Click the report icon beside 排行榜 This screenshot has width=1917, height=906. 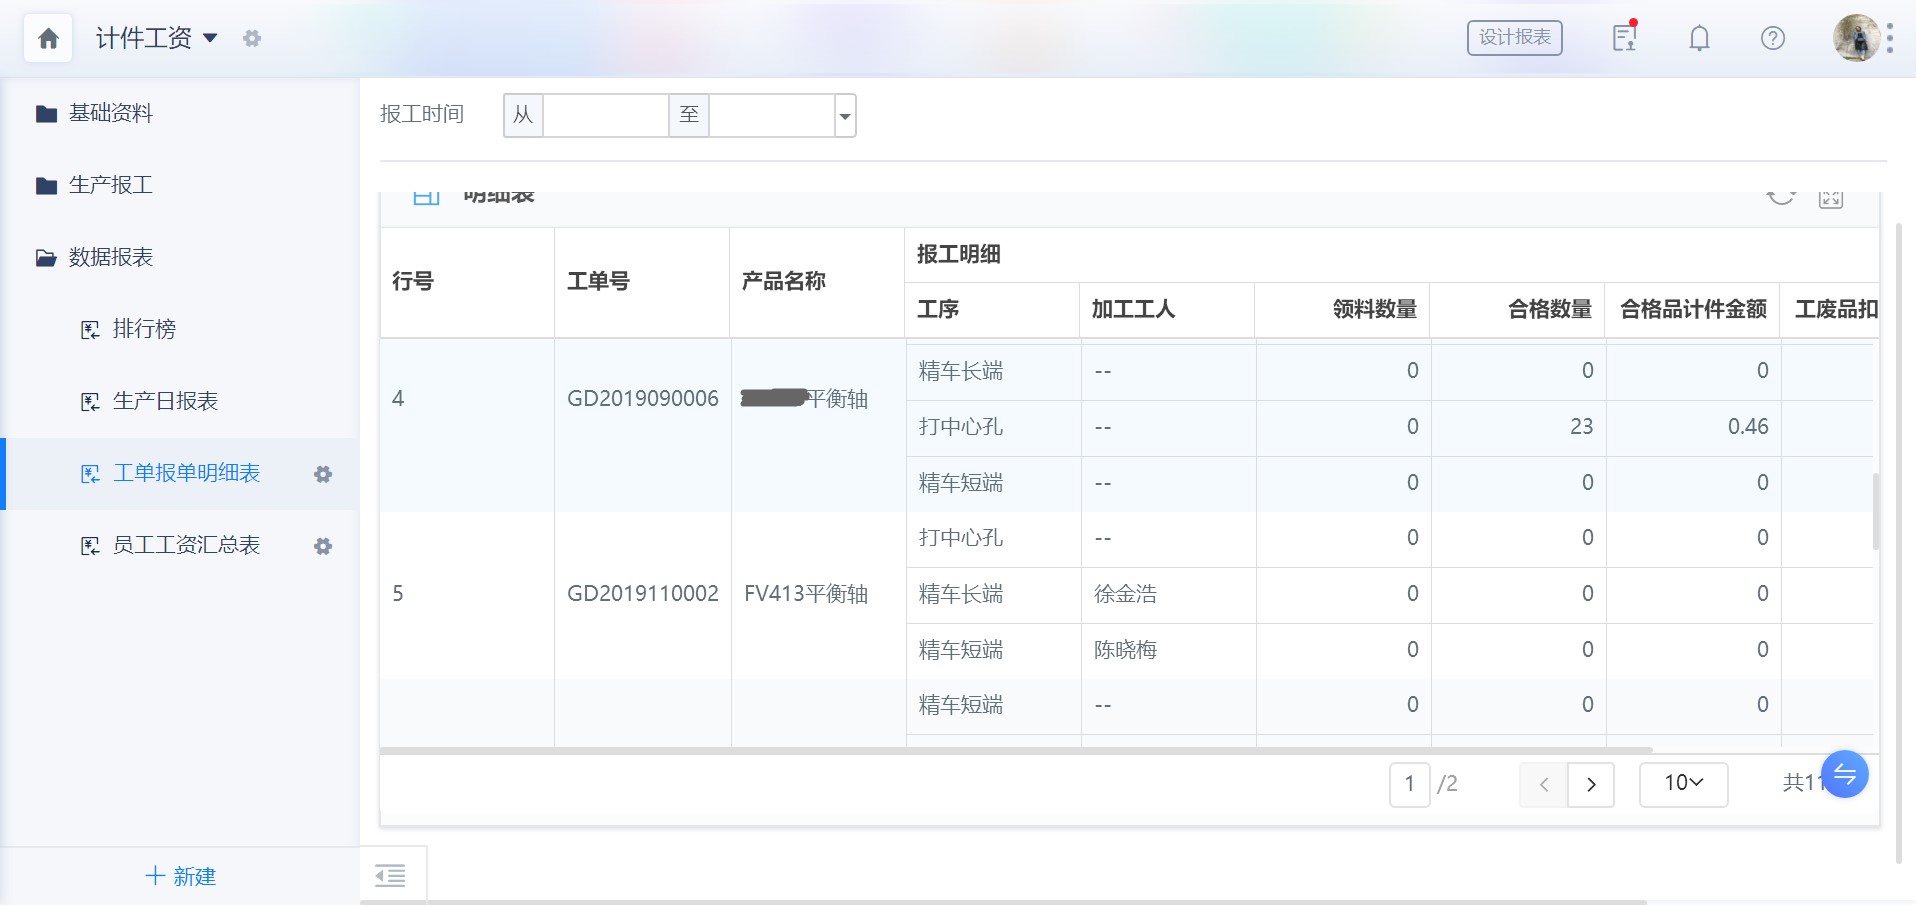click(90, 330)
